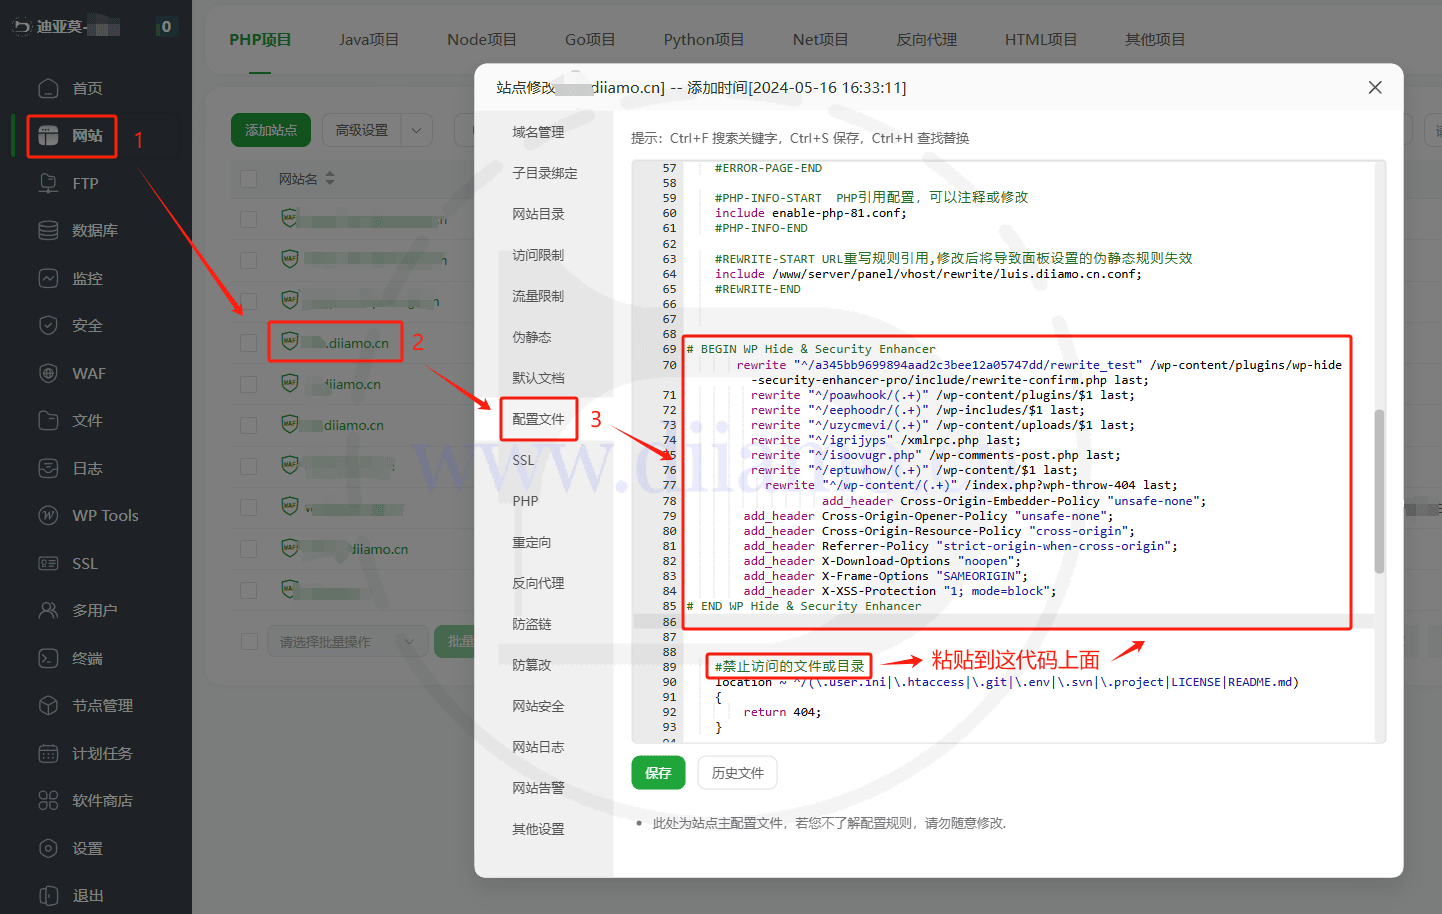Click the 多用户 users icon
The height and width of the screenshot is (914, 1442).
pyautogui.click(x=48, y=610)
